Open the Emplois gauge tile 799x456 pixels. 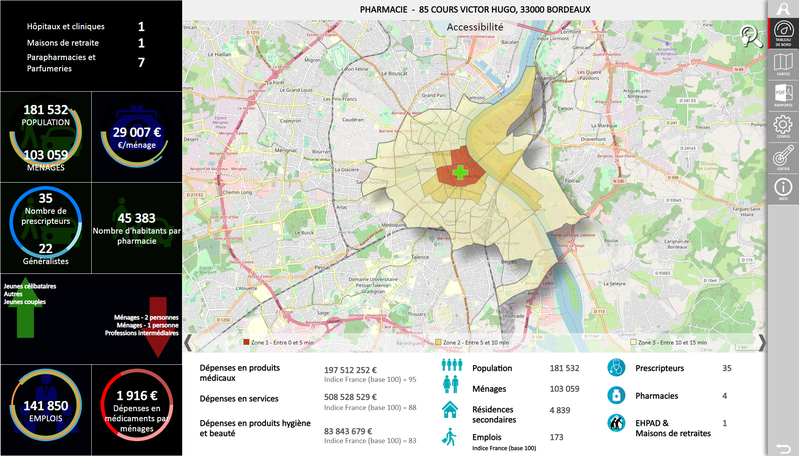(45, 405)
